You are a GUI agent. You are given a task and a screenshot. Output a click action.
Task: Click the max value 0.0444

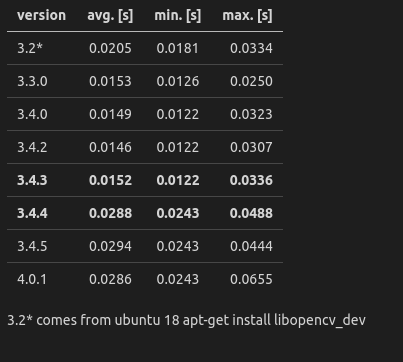point(251,246)
